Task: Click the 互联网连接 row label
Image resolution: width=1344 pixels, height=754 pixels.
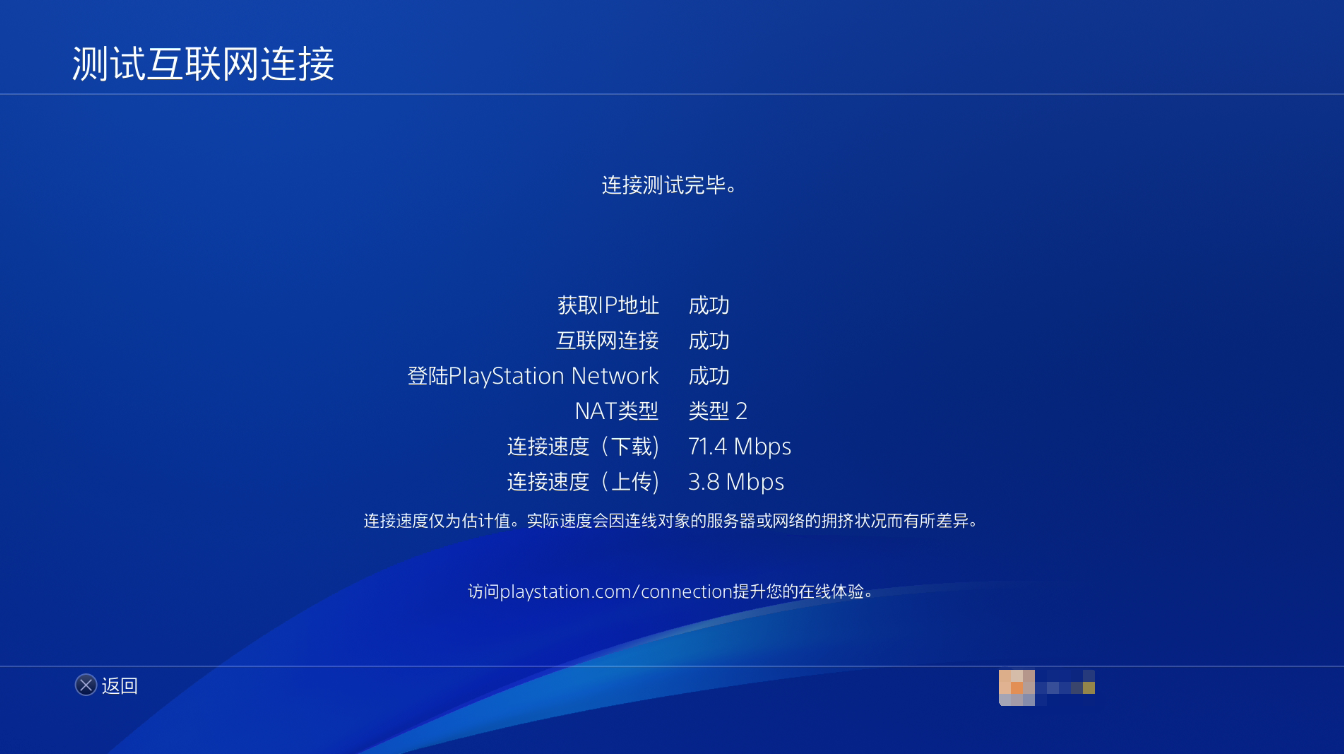Action: pos(608,340)
